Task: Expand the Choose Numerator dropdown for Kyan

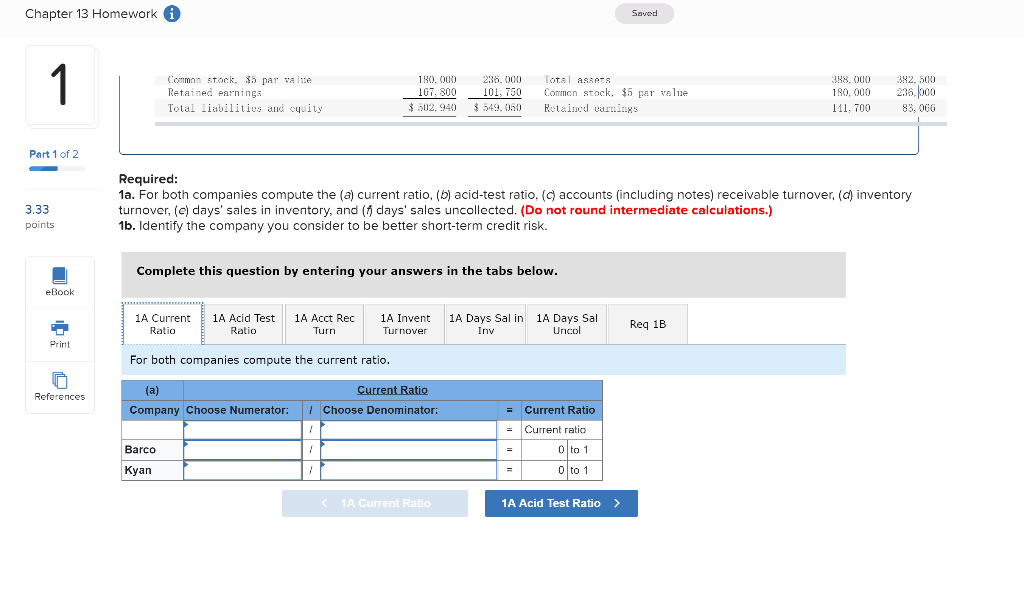Action: pos(240,469)
